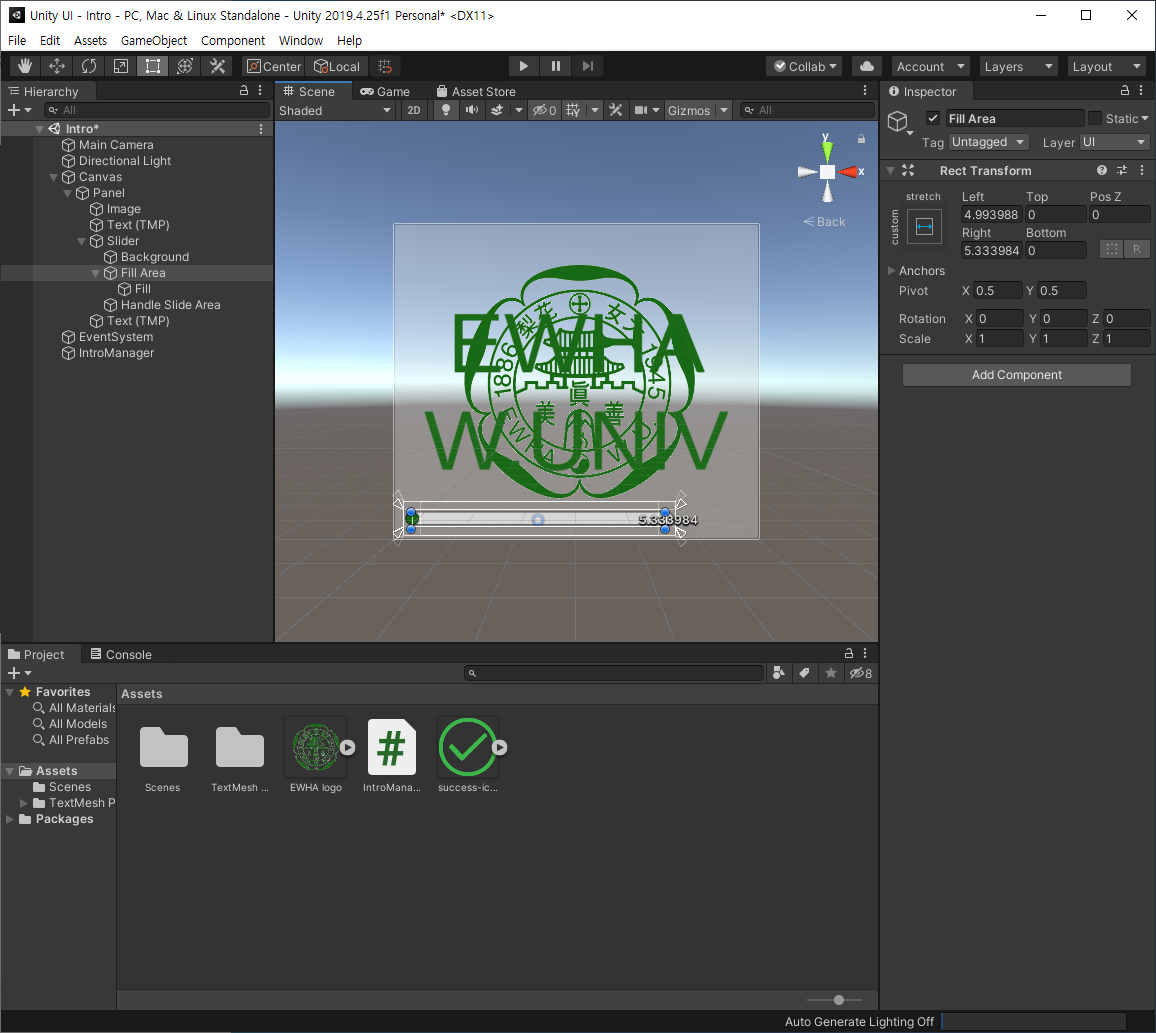
Task: Enable Static checkbox
Action: (1095, 118)
